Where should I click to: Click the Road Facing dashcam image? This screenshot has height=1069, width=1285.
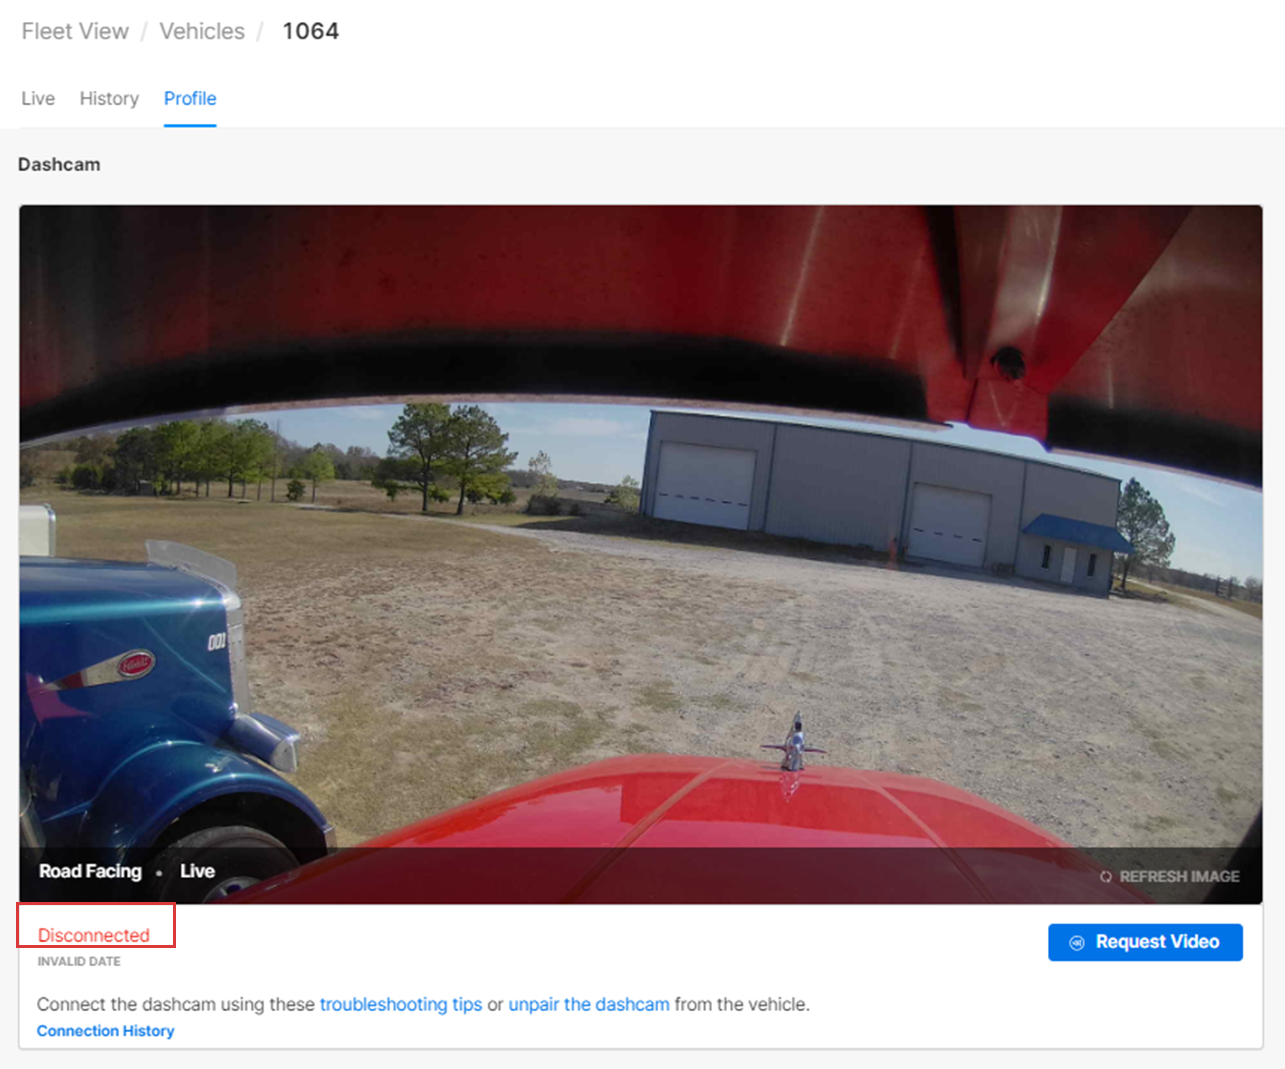pos(641,554)
